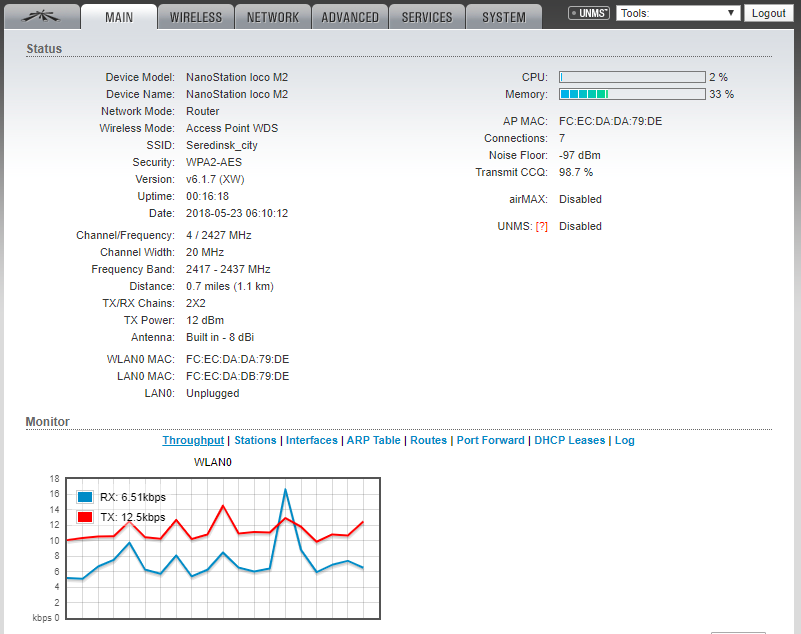Select Transmit CCQ value 98.7 %

click(x=576, y=172)
